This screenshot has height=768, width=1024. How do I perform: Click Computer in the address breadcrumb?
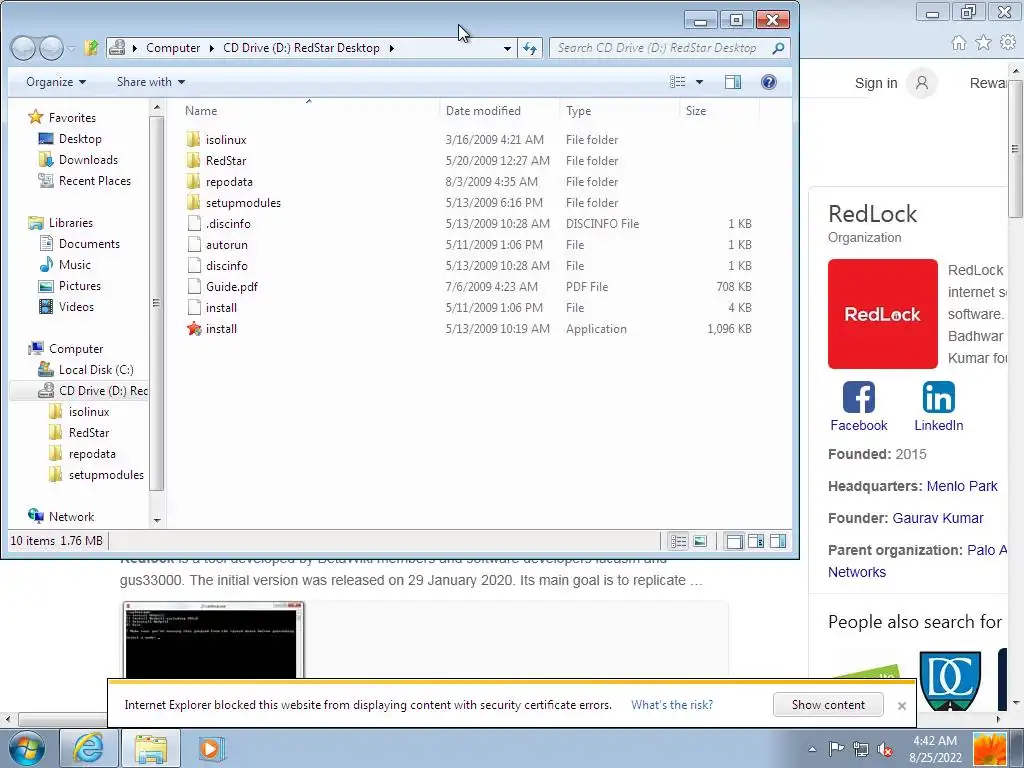click(x=173, y=48)
